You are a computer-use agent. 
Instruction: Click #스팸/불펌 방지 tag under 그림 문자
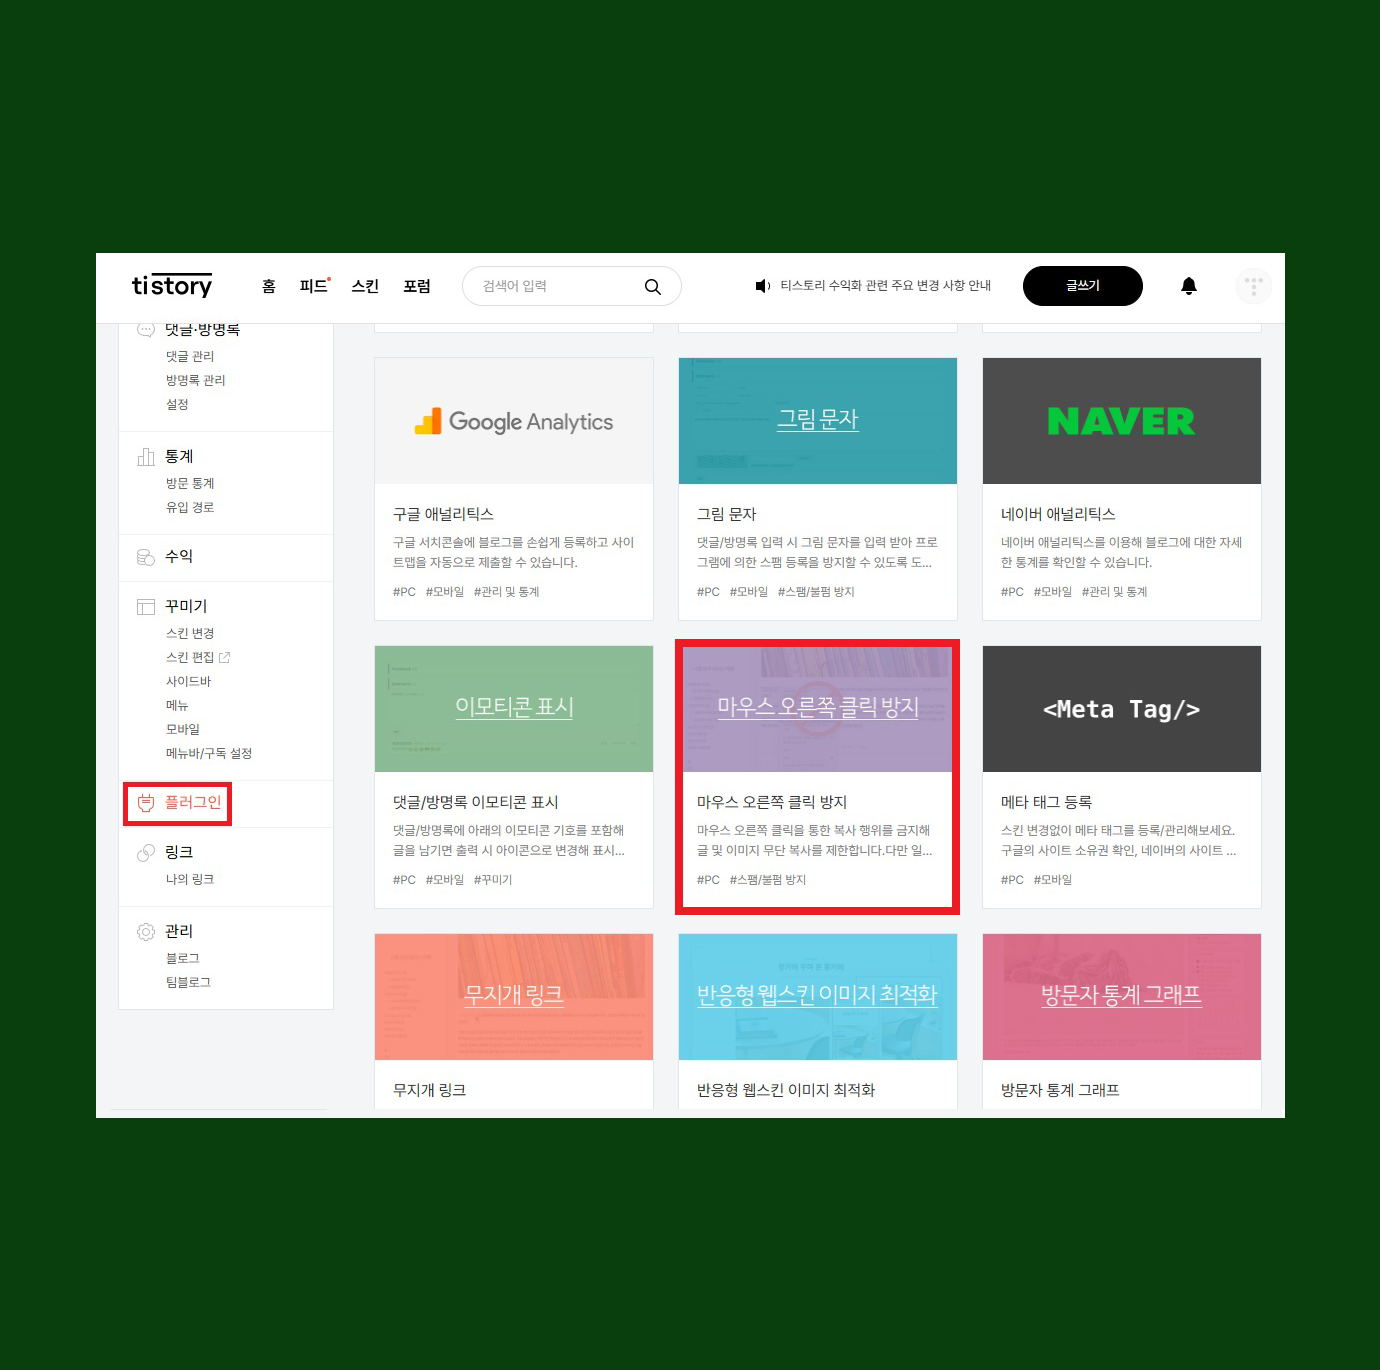[817, 592]
